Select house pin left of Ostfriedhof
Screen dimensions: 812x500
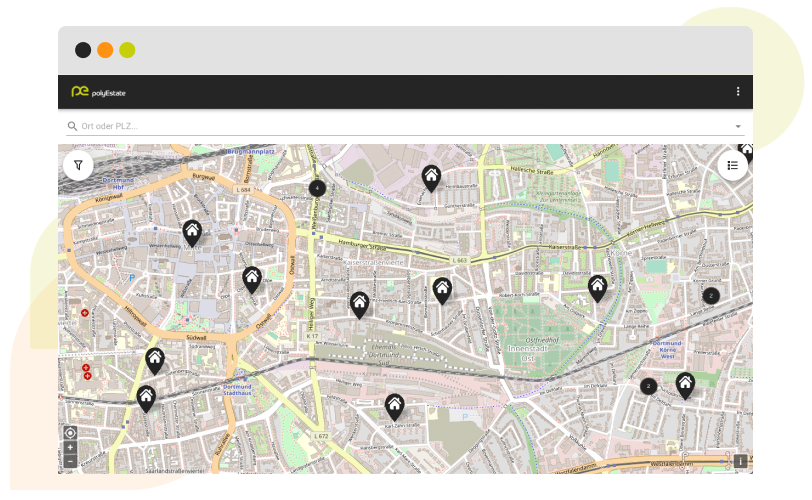click(442, 289)
